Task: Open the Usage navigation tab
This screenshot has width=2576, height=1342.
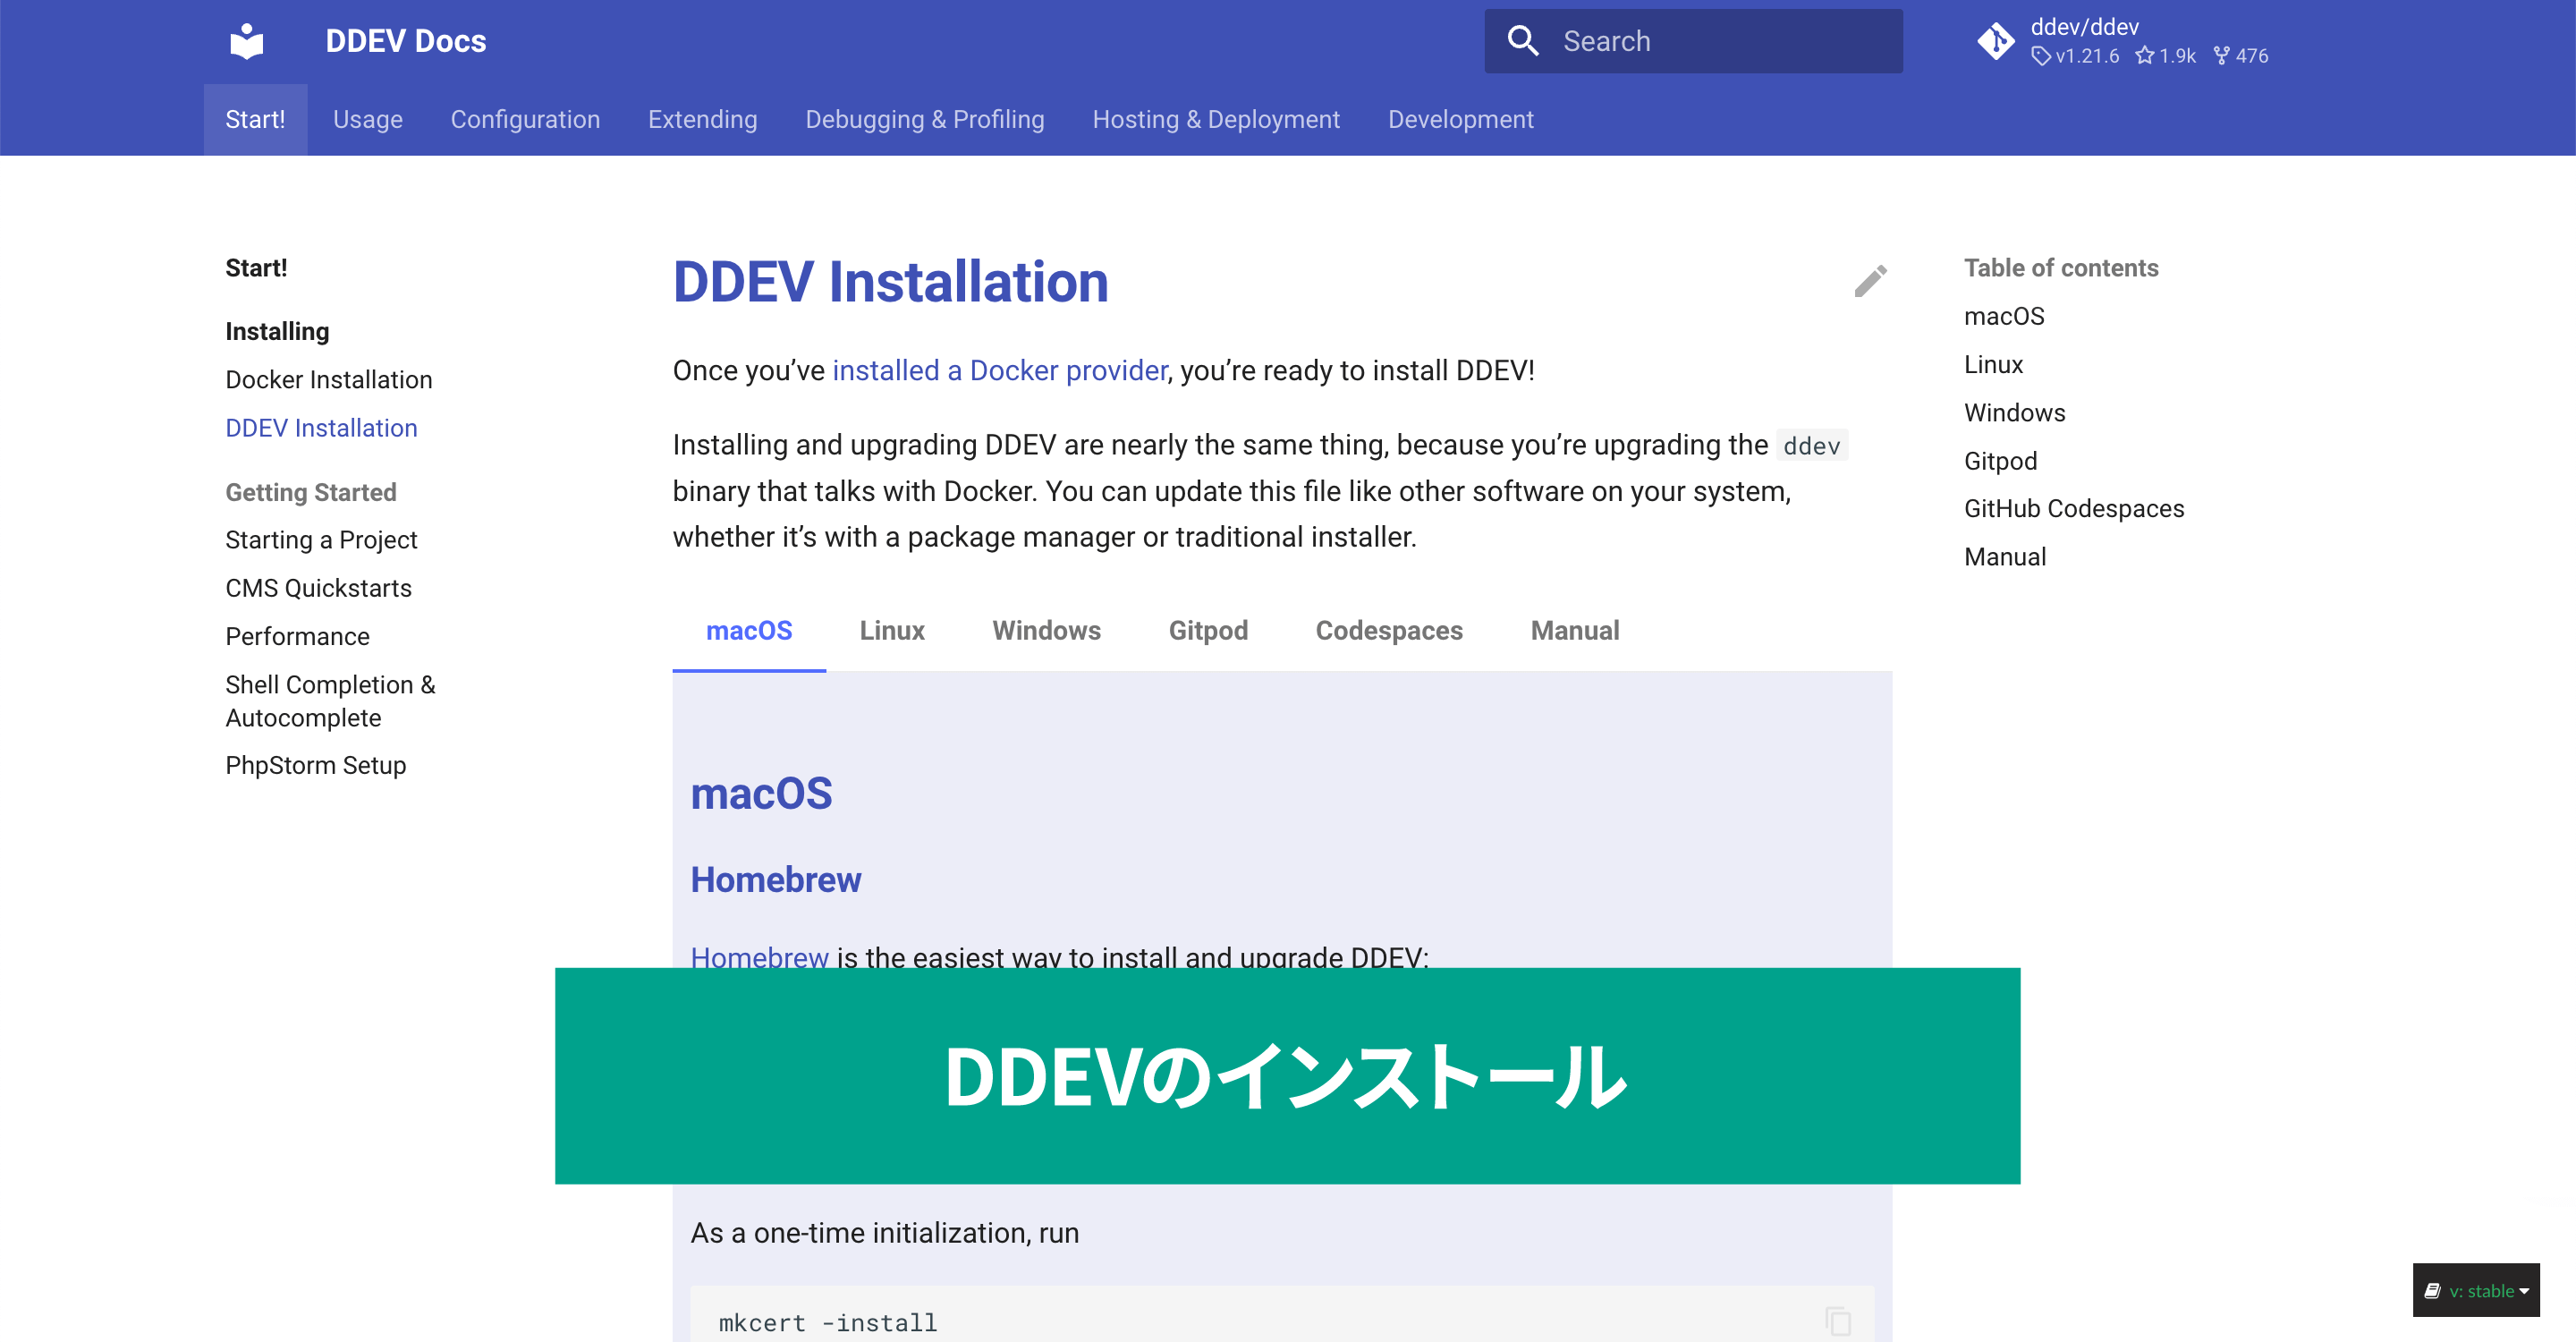Action: coord(368,119)
